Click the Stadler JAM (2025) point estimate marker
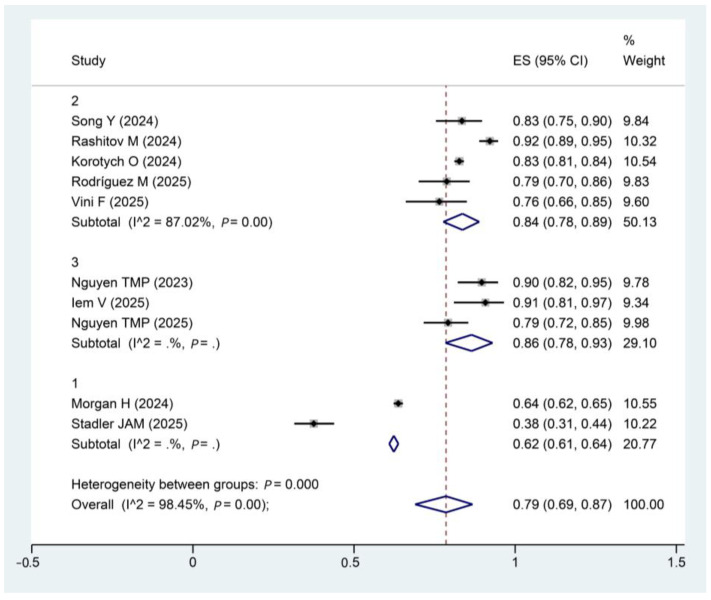The width and height of the screenshot is (711, 600). coord(314,424)
